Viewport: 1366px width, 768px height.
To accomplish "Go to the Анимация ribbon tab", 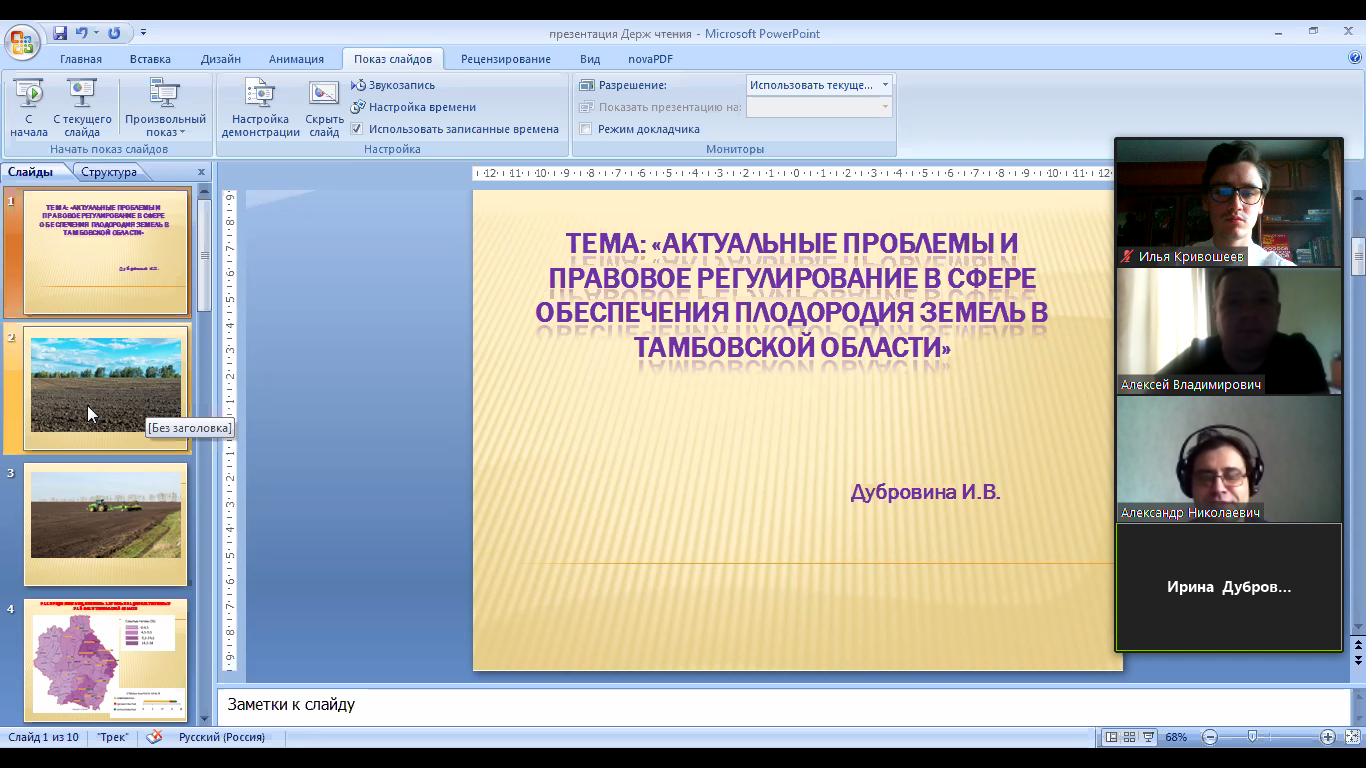I will tap(296, 59).
